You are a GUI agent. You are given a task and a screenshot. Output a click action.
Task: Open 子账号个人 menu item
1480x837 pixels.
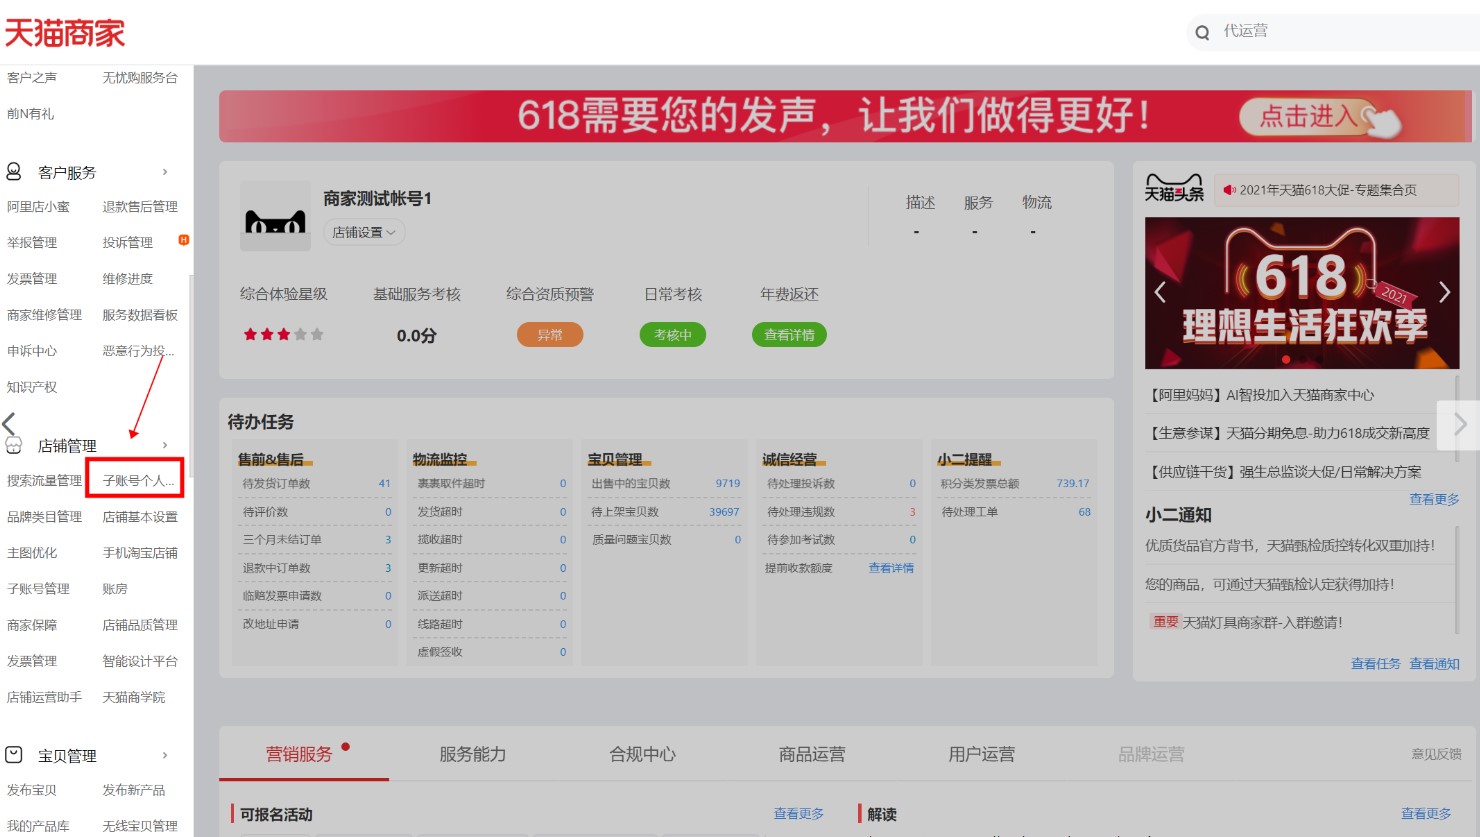[138, 481]
